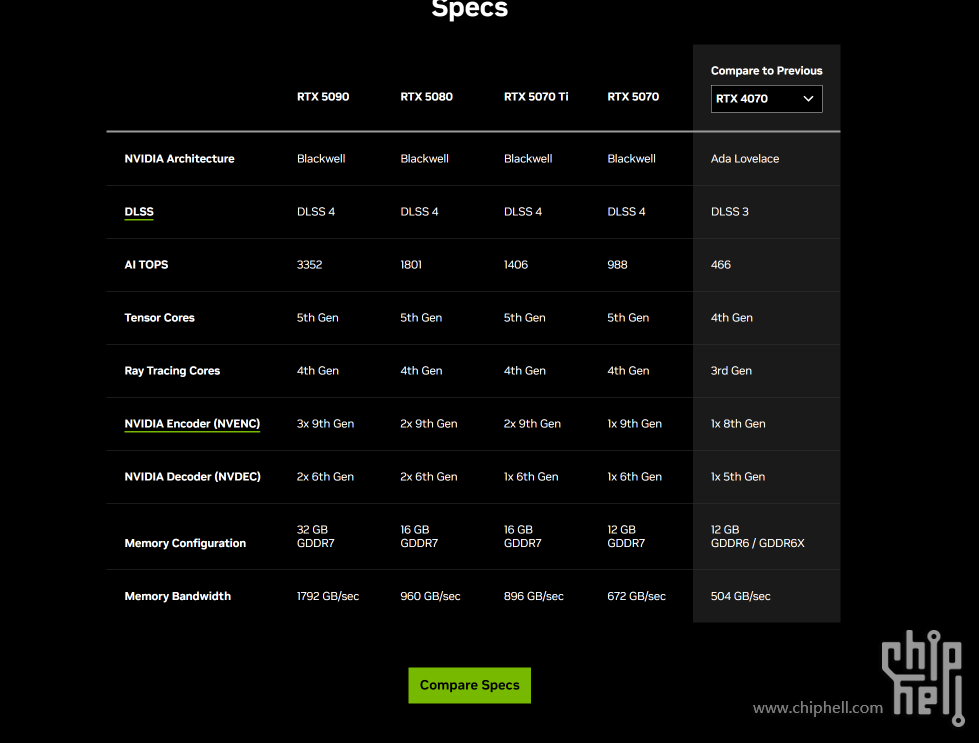Click the DLSS 3 cell

[729, 212]
